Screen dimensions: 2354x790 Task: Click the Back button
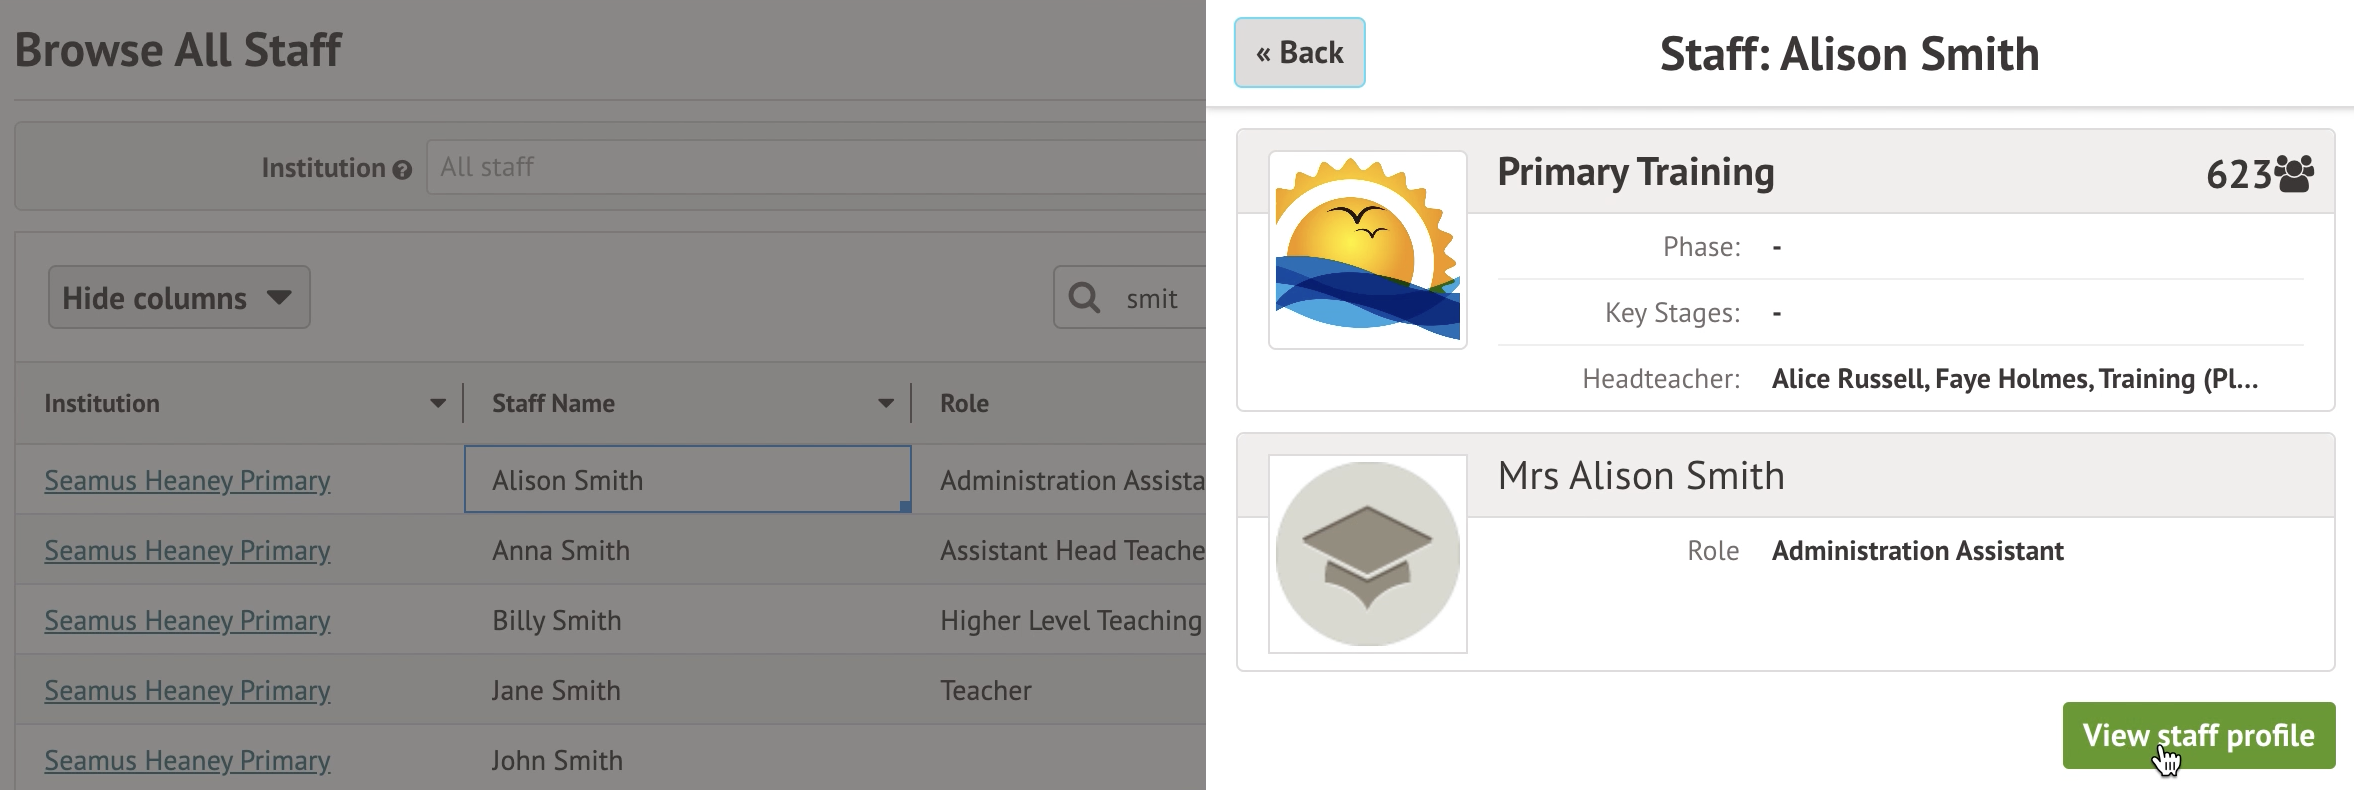(1299, 53)
